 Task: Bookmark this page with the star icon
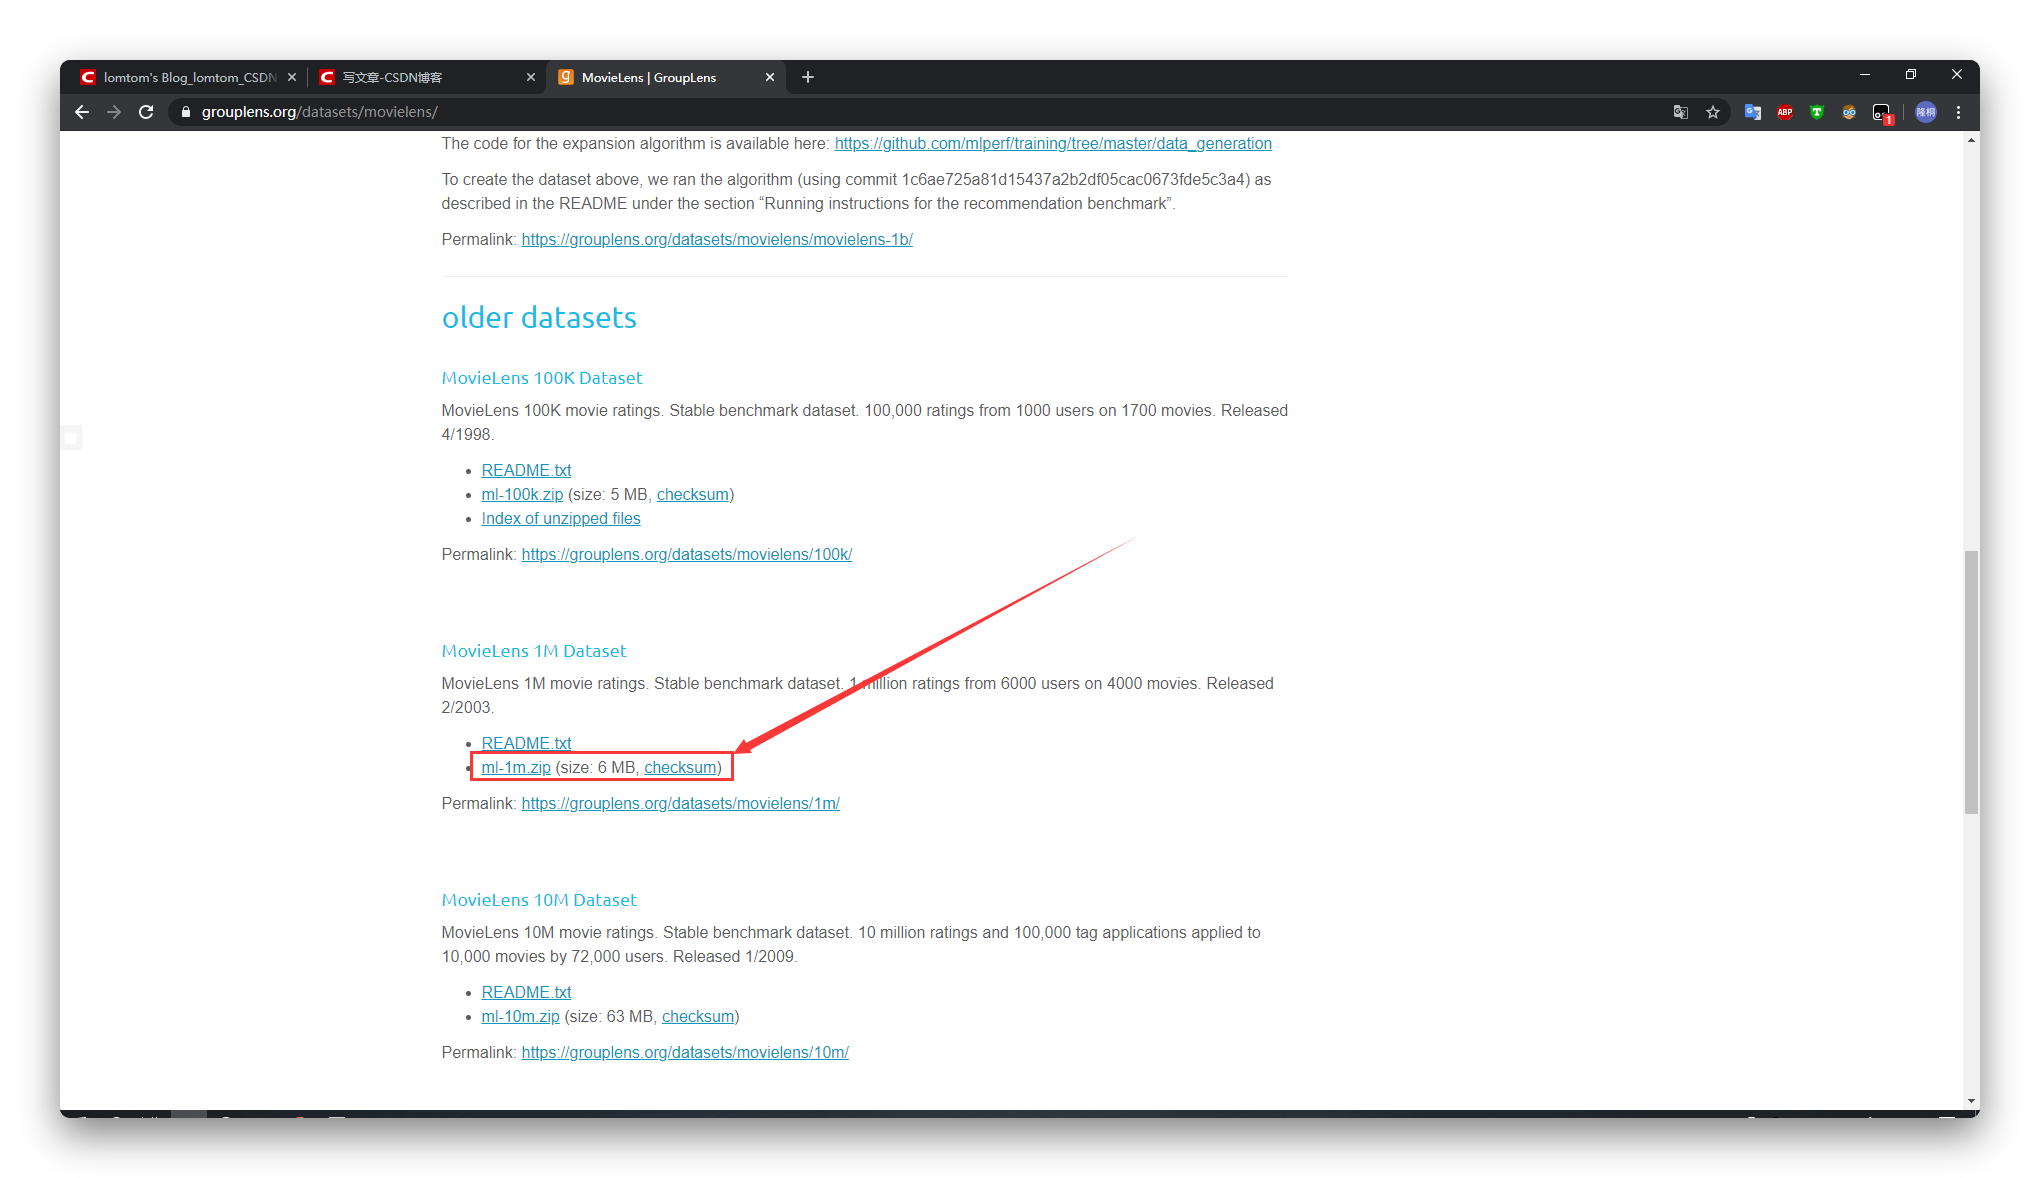tap(1713, 112)
